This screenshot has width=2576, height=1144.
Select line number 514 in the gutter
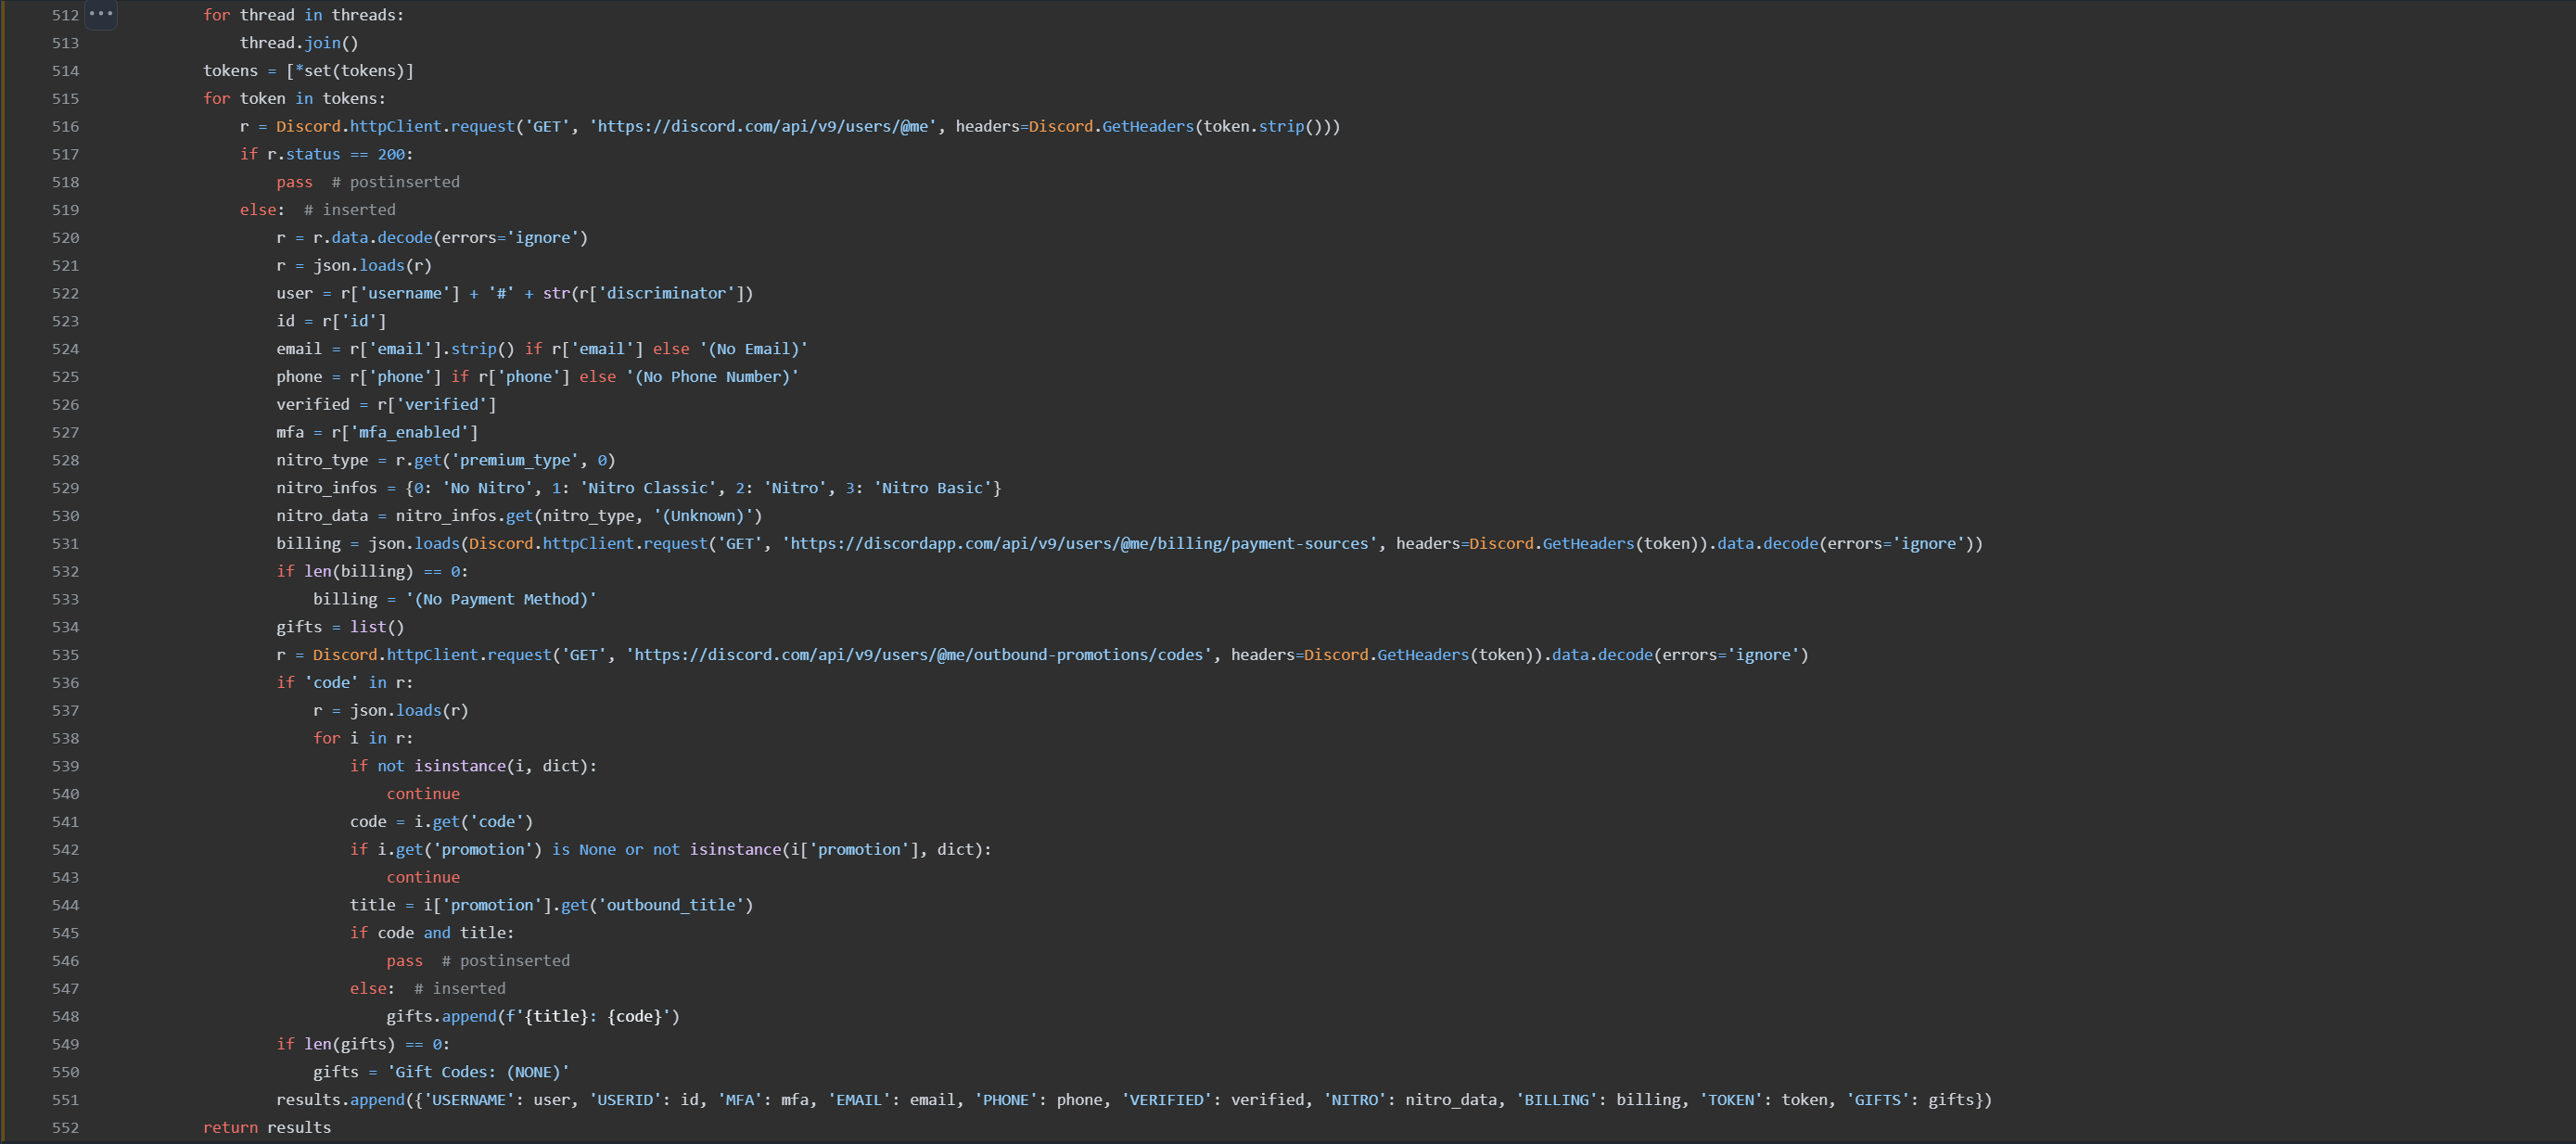point(66,70)
